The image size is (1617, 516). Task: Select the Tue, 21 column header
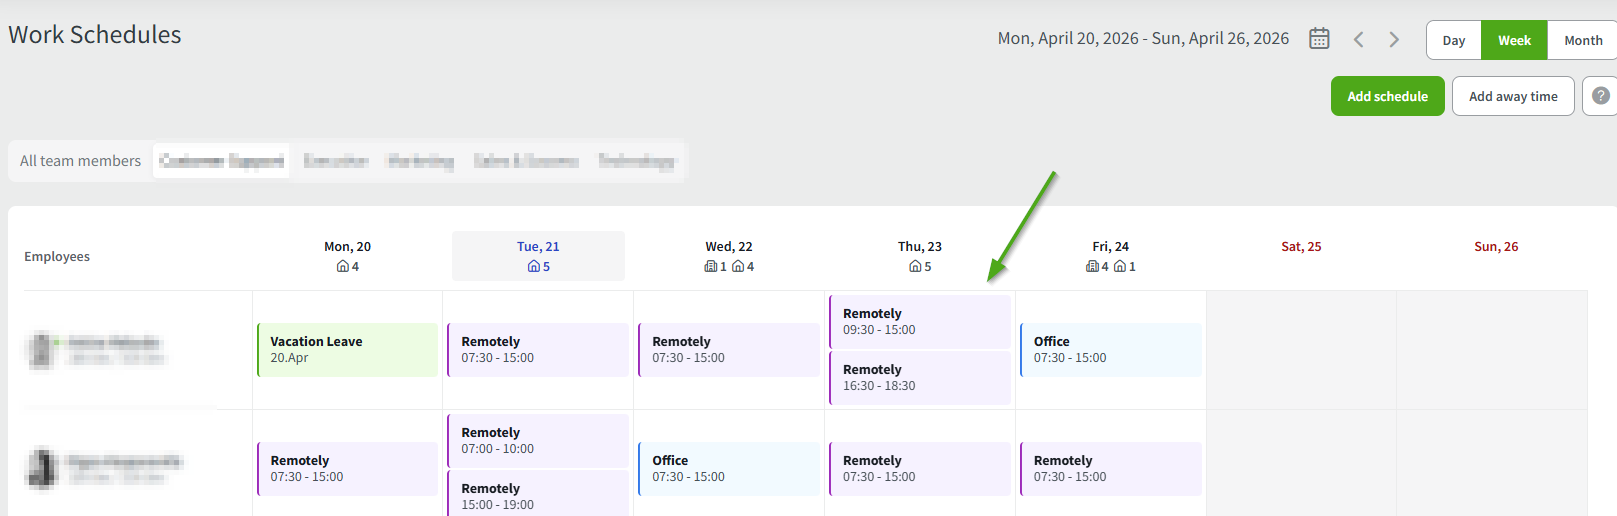point(538,247)
